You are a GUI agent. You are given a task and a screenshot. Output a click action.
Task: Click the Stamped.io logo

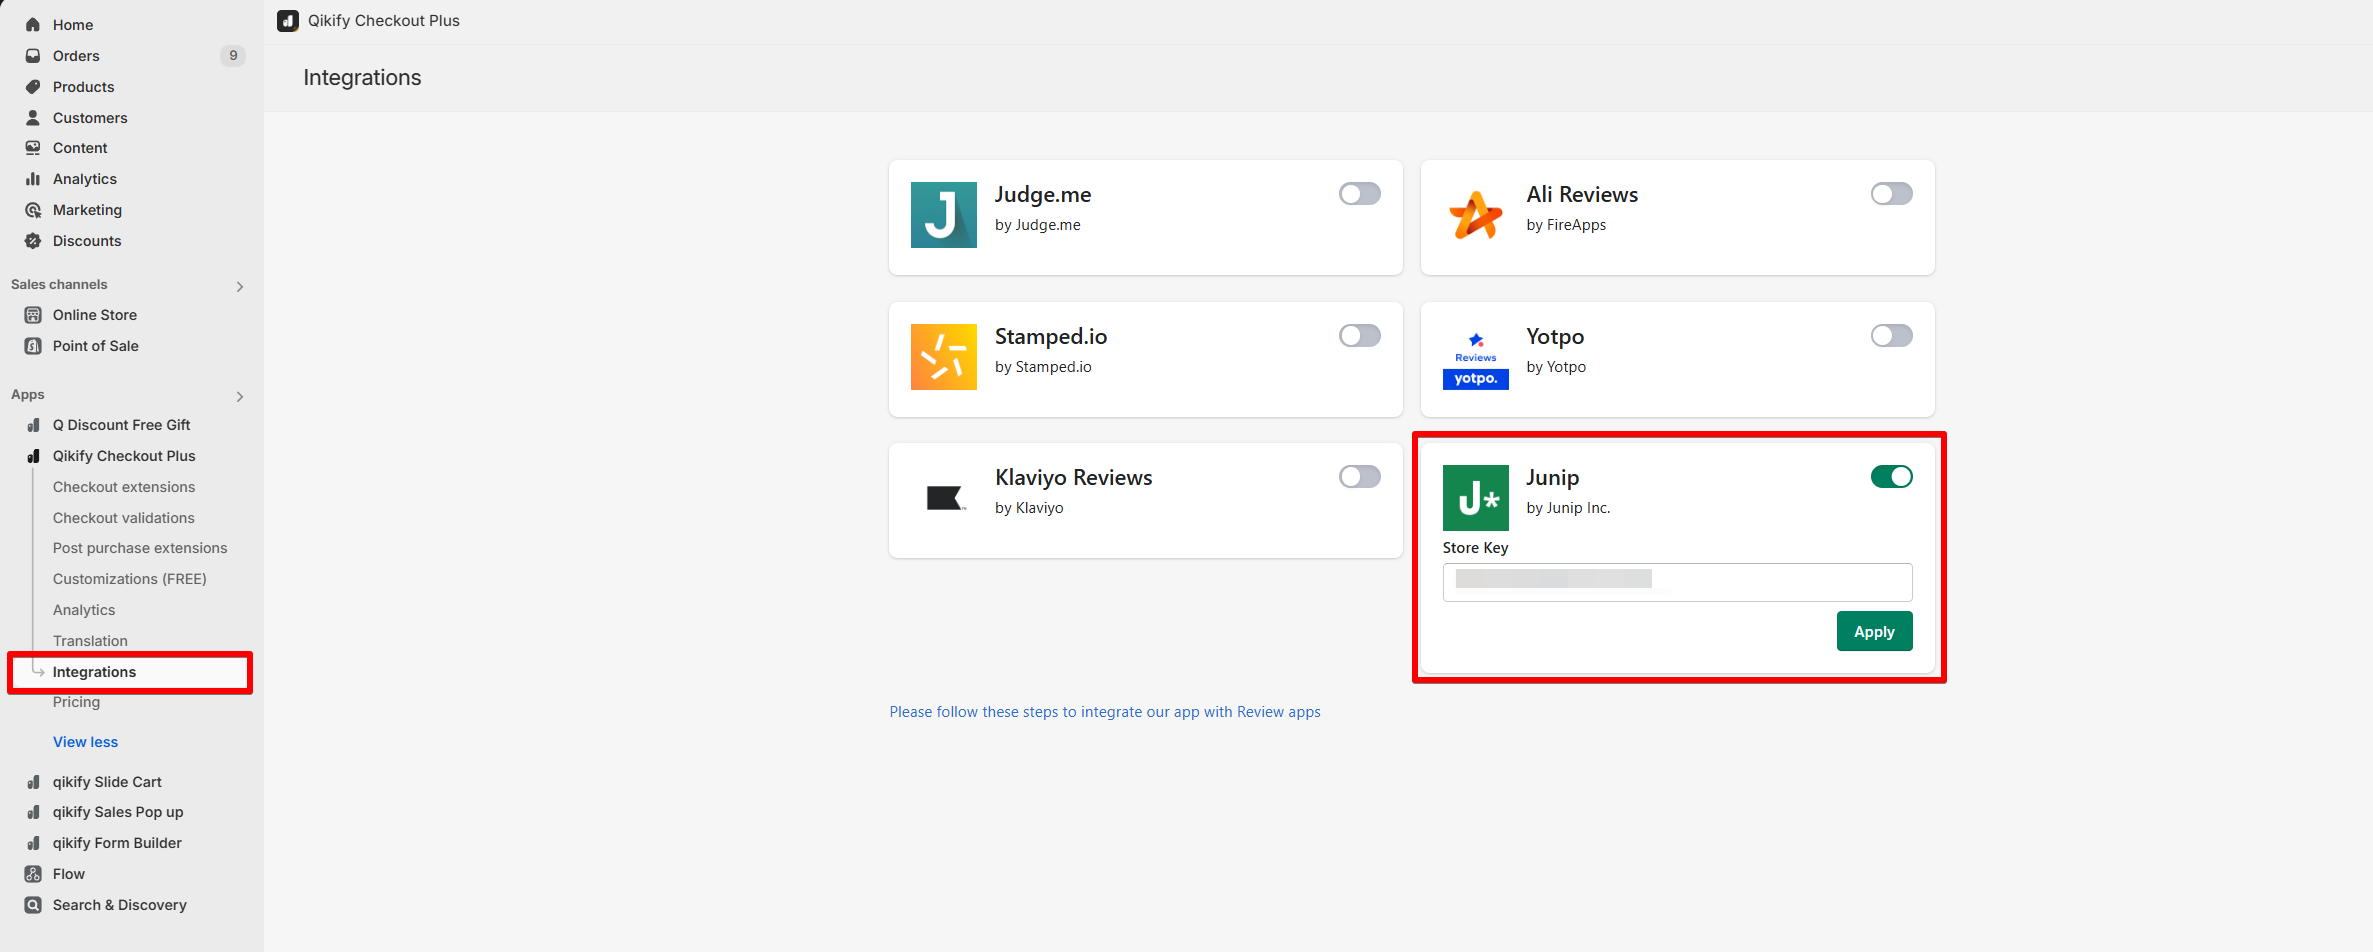(943, 357)
